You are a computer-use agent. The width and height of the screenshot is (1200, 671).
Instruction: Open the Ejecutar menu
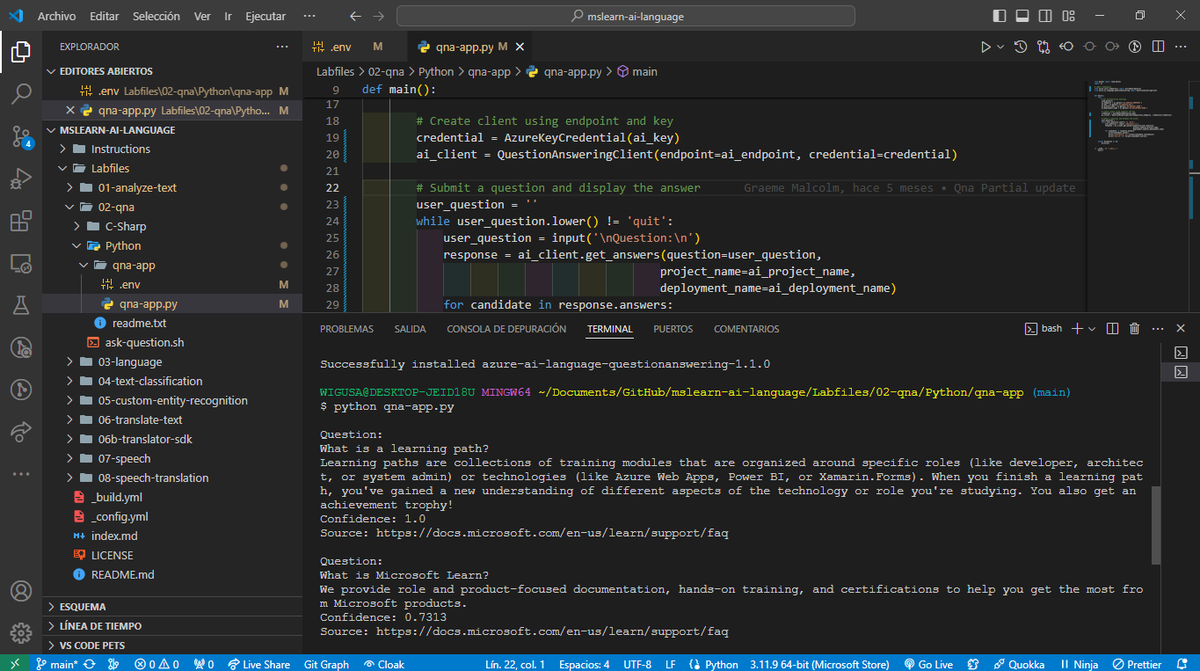tap(265, 16)
